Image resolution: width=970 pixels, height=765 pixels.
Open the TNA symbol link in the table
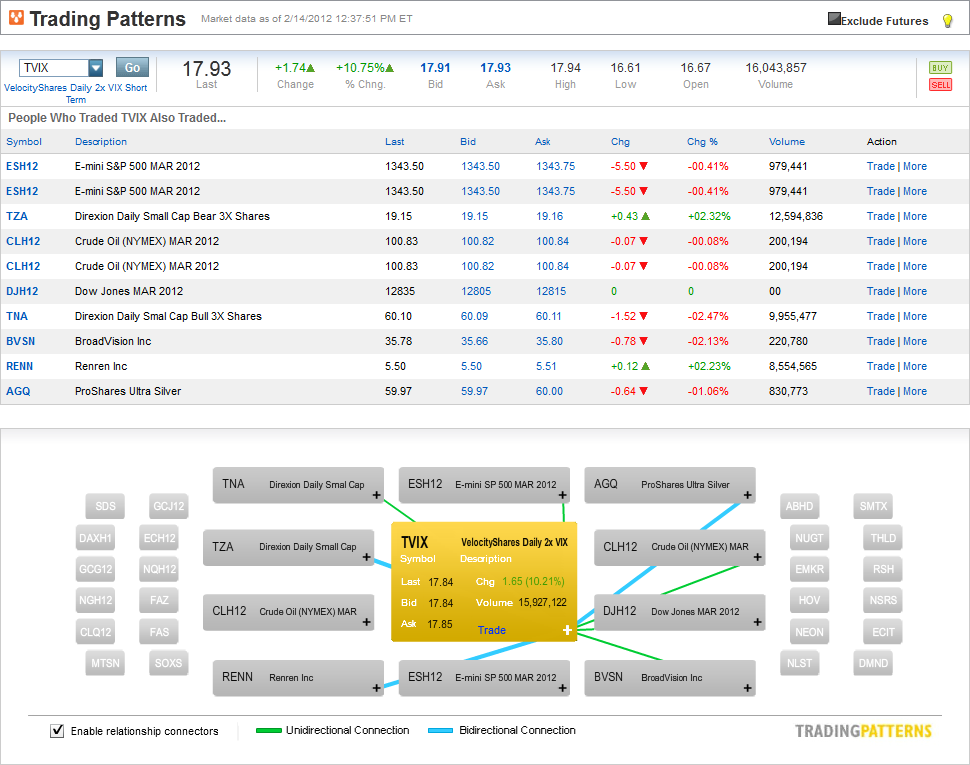click(x=17, y=316)
